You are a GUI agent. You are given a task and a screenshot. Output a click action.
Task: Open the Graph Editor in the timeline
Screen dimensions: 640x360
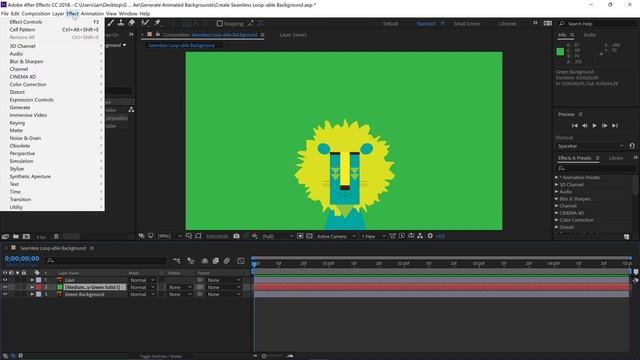(241, 261)
